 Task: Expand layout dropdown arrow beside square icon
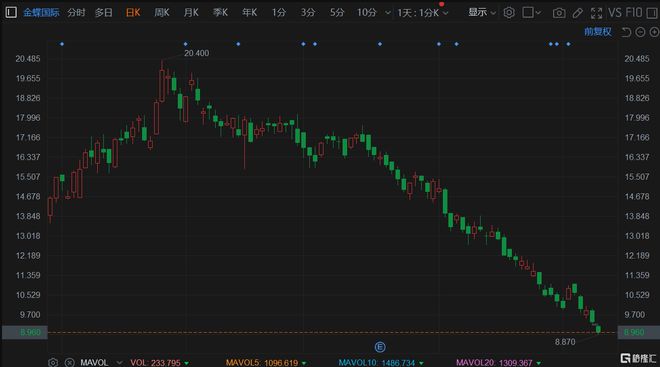pyautogui.click(x=538, y=13)
